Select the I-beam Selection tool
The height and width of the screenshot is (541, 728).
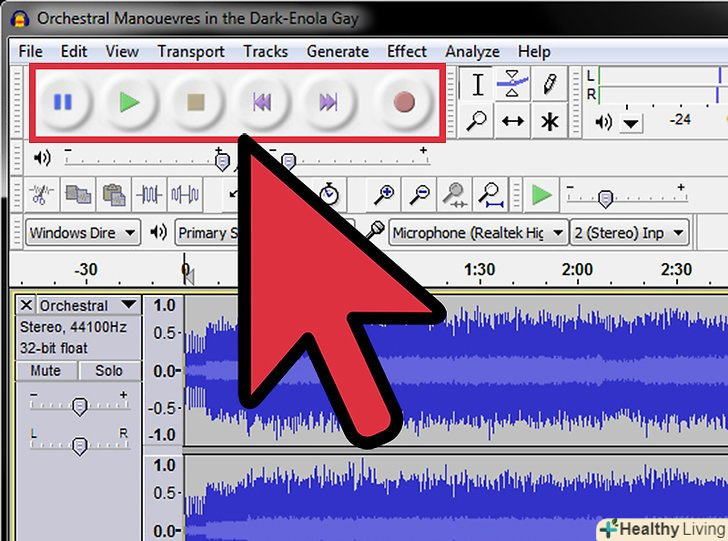(477, 85)
